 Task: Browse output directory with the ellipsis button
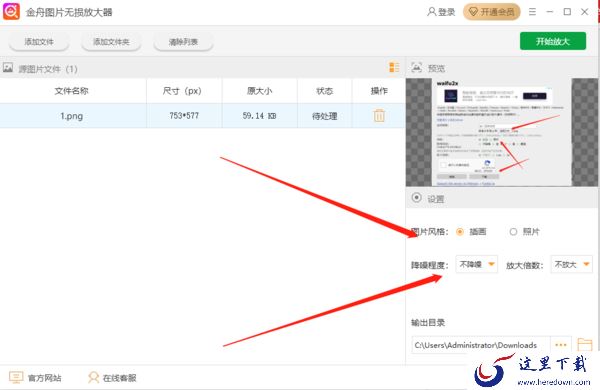tap(561, 345)
